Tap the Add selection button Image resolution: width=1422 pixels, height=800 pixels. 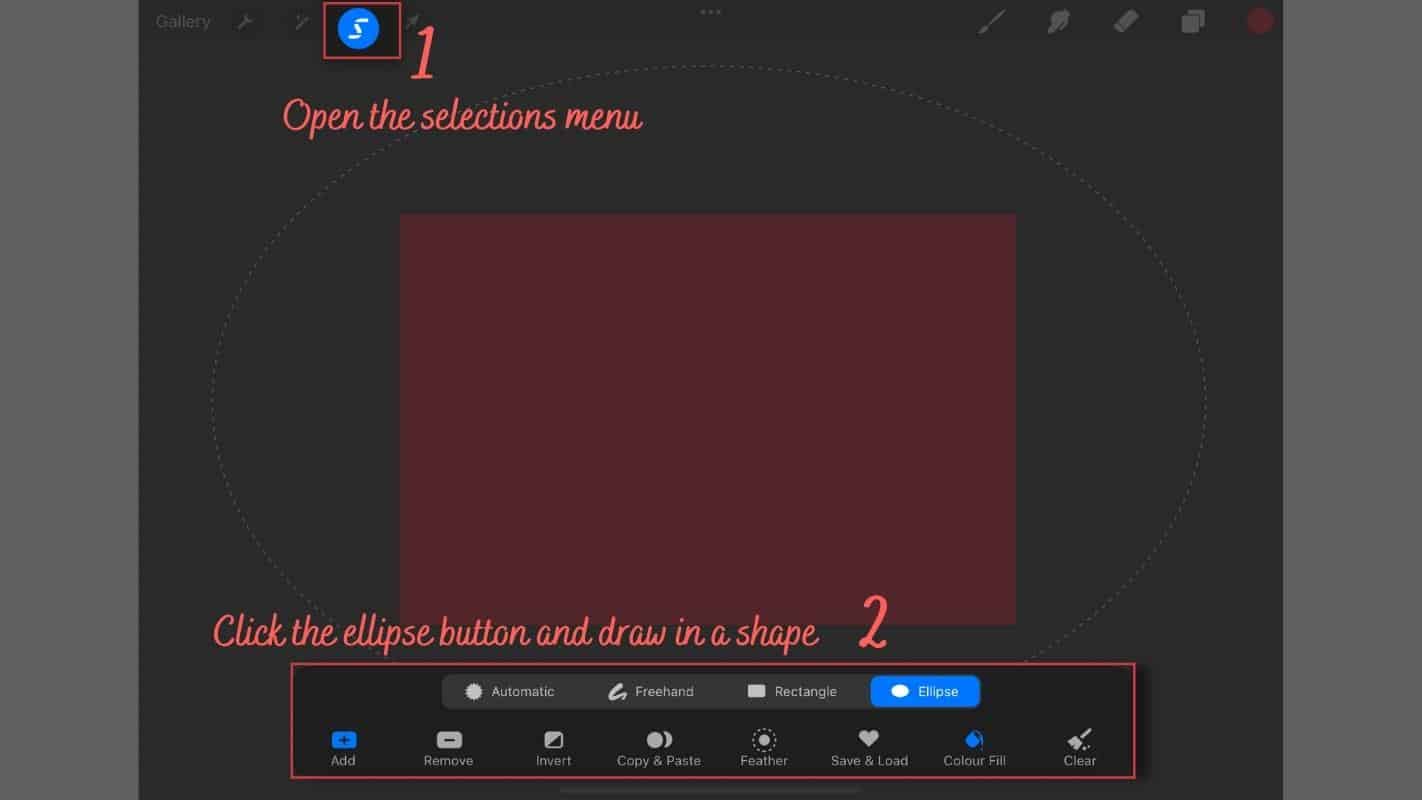(x=343, y=749)
